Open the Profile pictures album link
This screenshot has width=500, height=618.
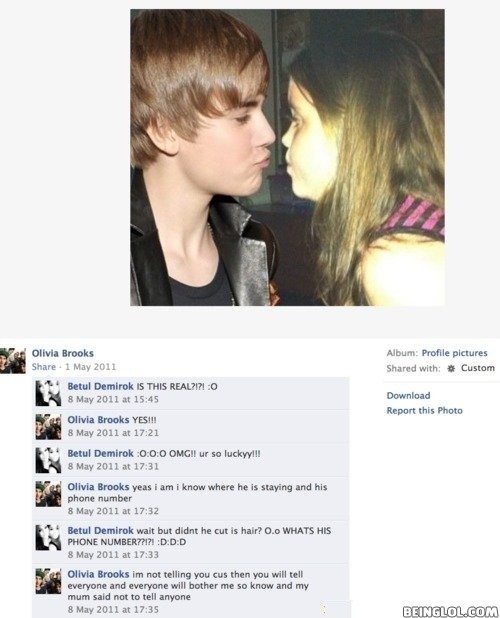coord(454,353)
